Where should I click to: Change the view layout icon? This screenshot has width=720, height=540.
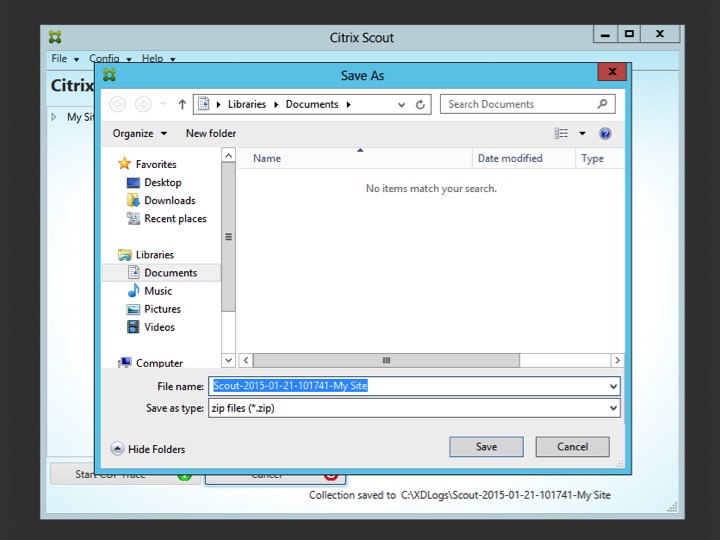pyautogui.click(x=561, y=133)
